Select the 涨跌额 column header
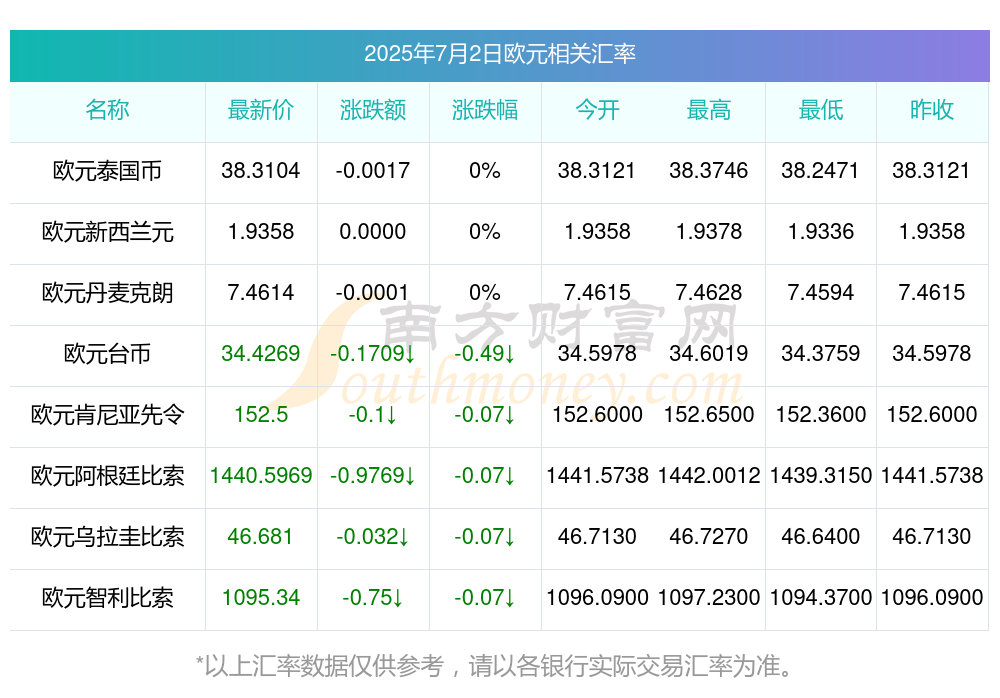The height and width of the screenshot is (698, 1000). [373, 110]
